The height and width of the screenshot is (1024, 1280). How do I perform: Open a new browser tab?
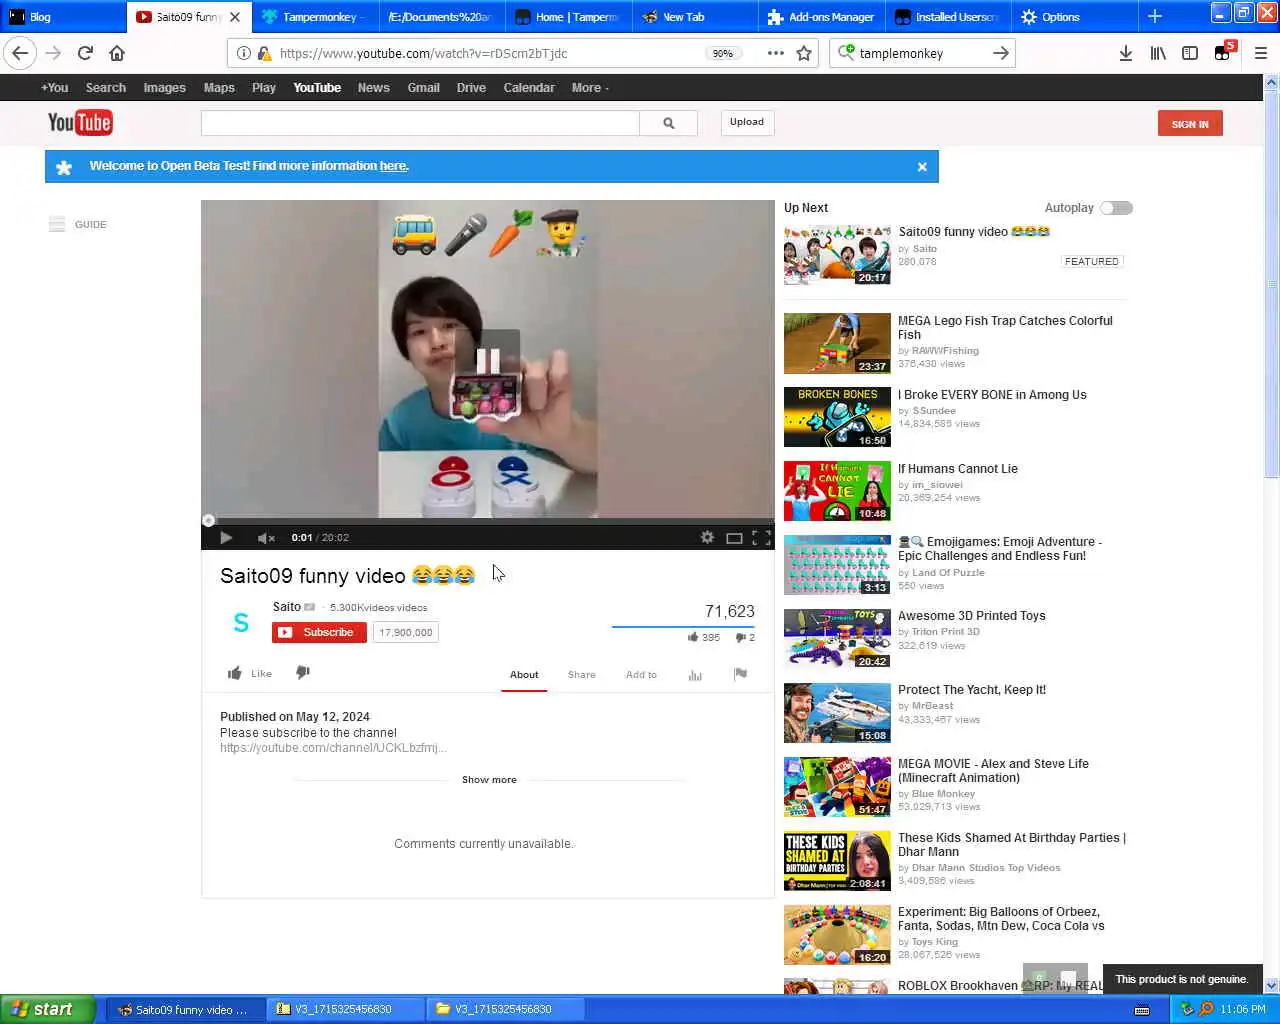click(1155, 16)
